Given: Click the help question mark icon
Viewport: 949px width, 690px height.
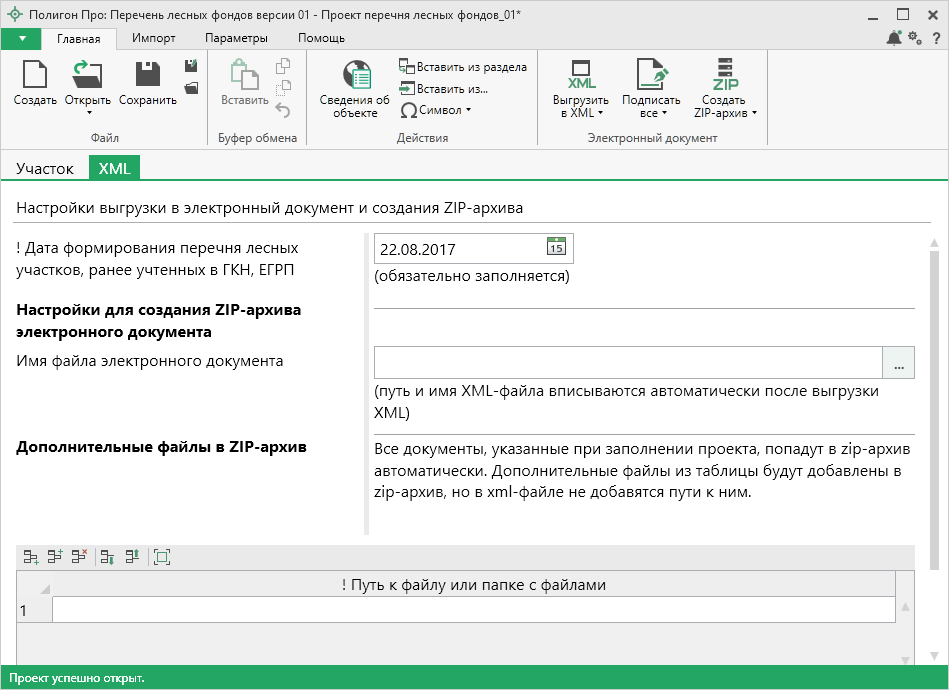Looking at the screenshot, I should [x=935, y=38].
